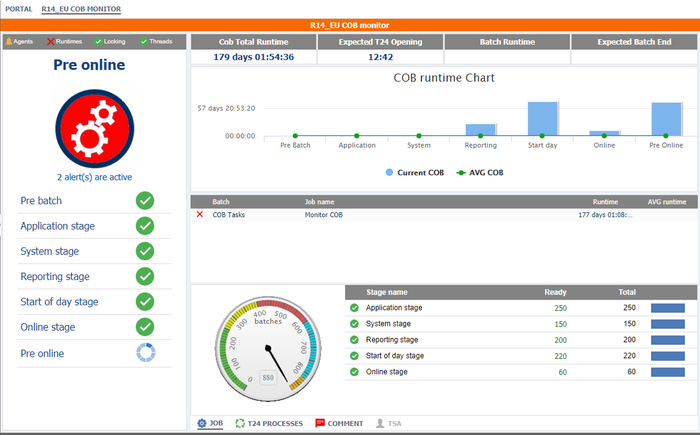The width and height of the screenshot is (700, 435).
Task: Click the Pre batch green checkmark icon
Action: click(145, 201)
